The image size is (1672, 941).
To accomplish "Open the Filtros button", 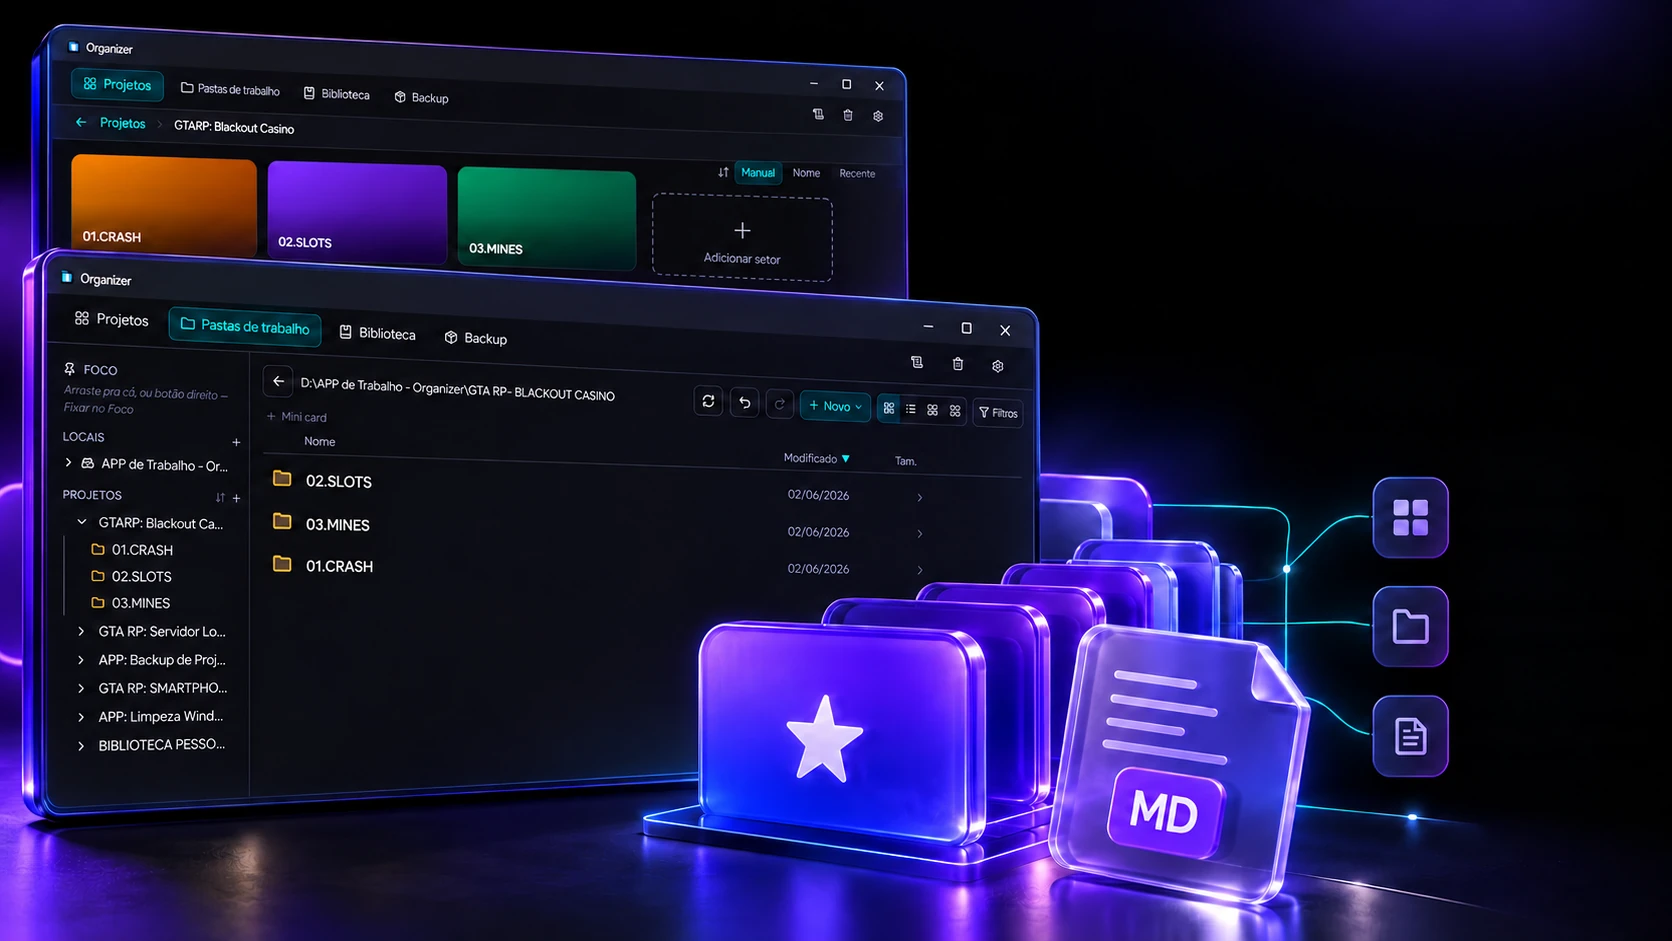I will coord(998,412).
